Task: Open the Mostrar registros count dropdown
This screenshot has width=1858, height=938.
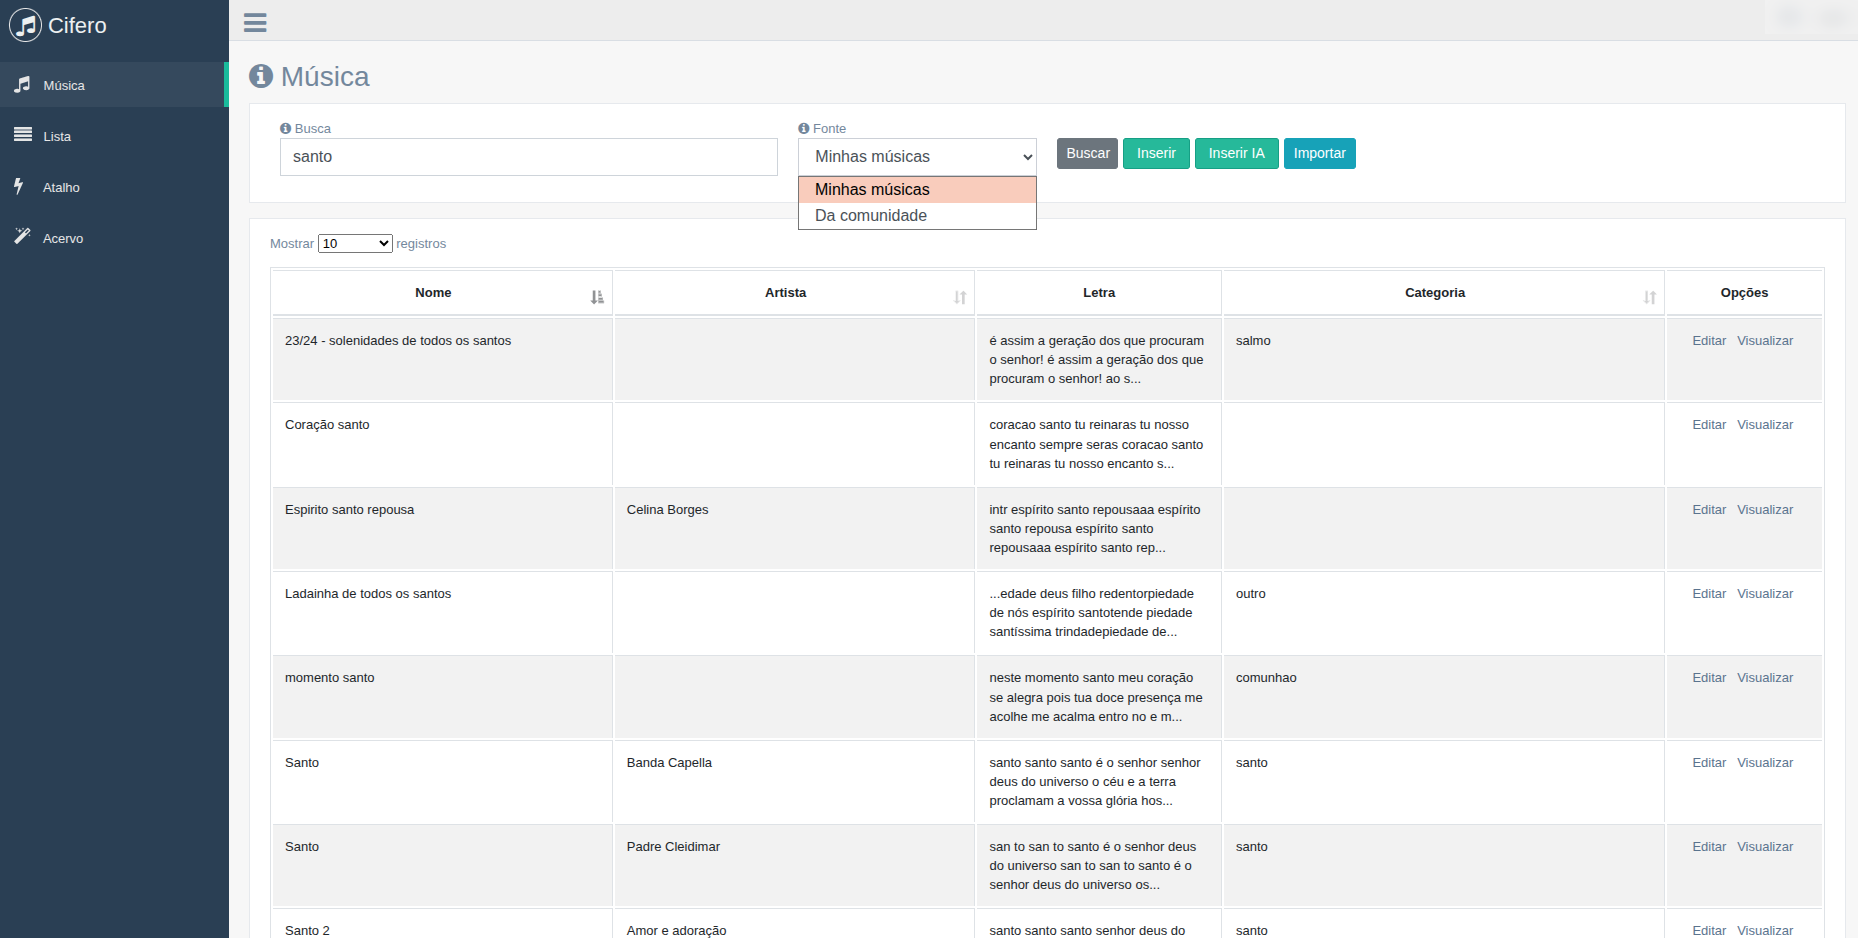Action: 355,244
